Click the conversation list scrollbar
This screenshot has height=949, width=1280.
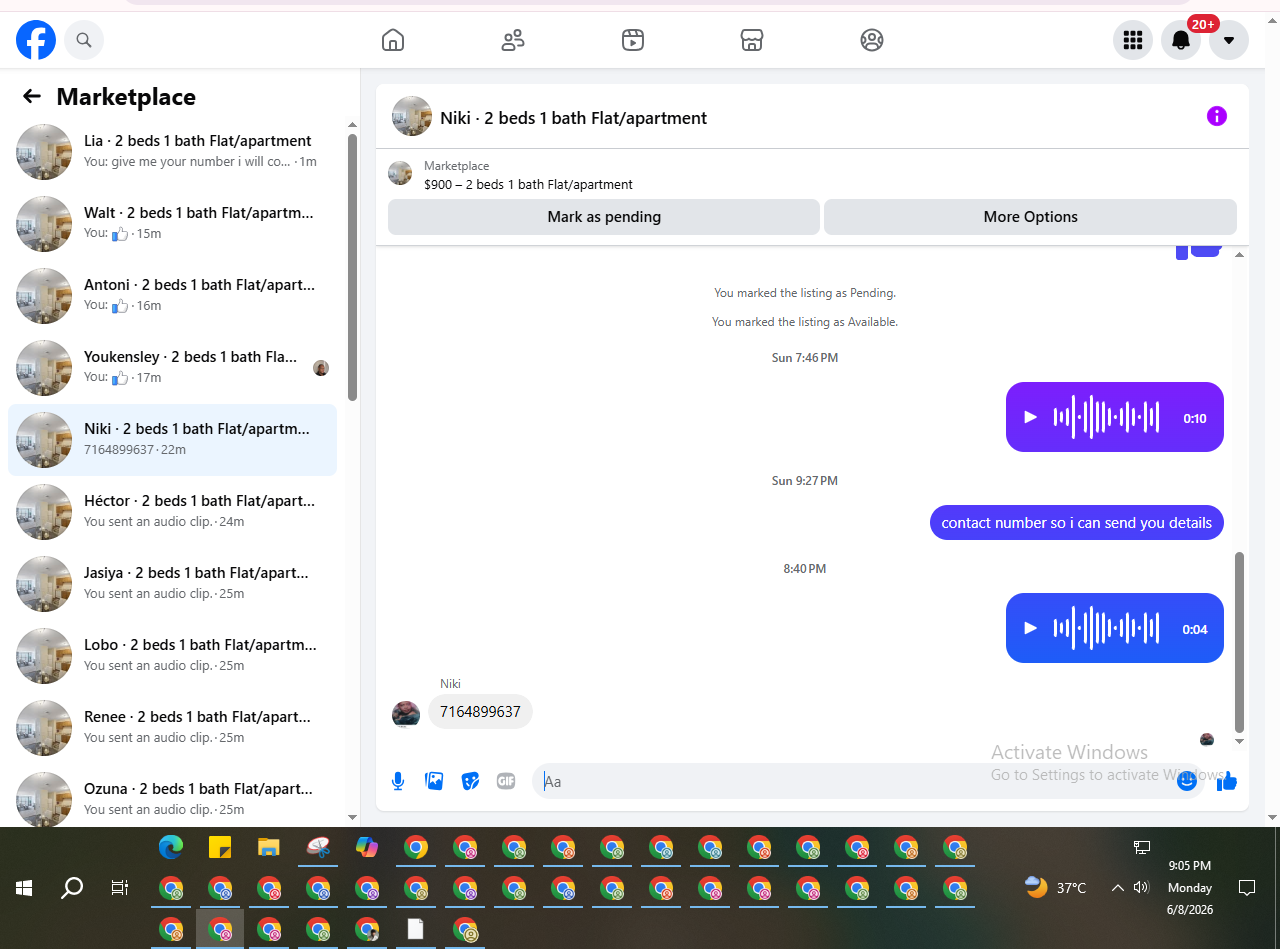[352, 267]
